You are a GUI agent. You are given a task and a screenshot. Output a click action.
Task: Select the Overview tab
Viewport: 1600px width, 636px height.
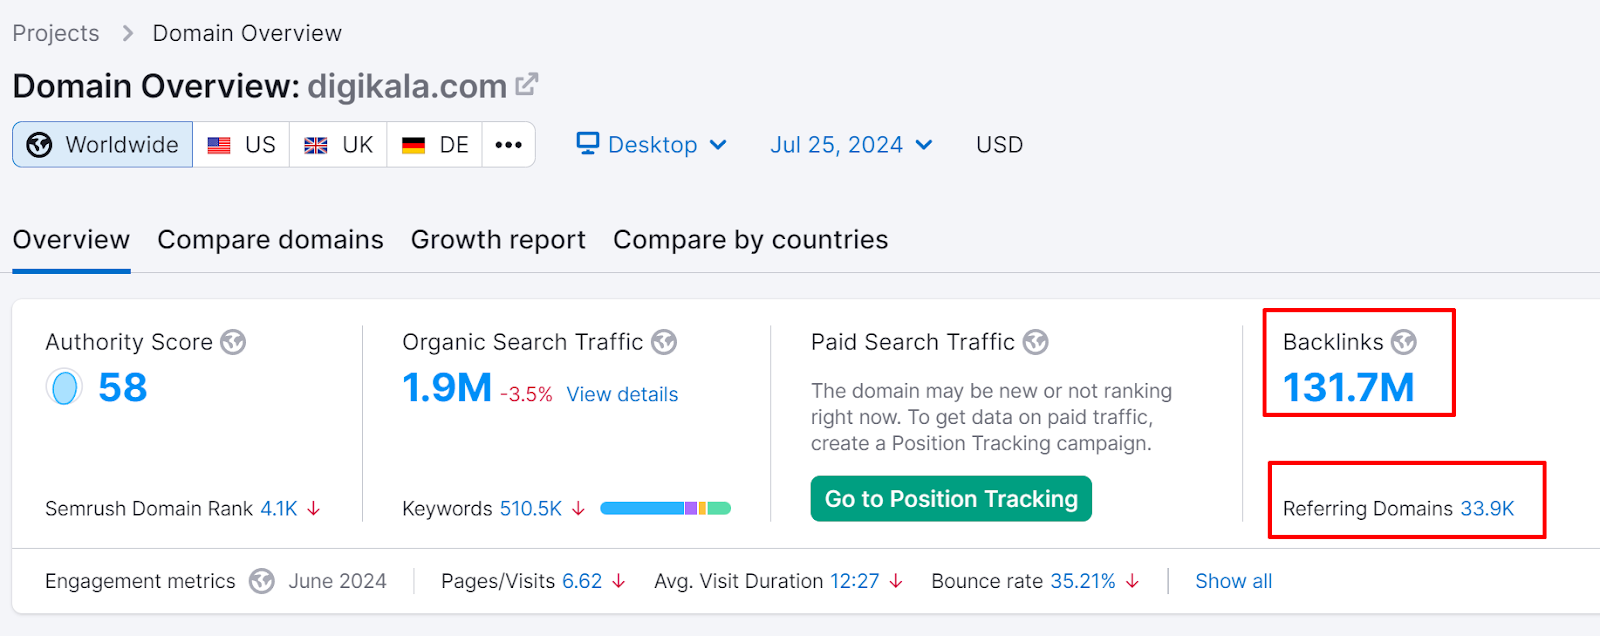coord(71,240)
